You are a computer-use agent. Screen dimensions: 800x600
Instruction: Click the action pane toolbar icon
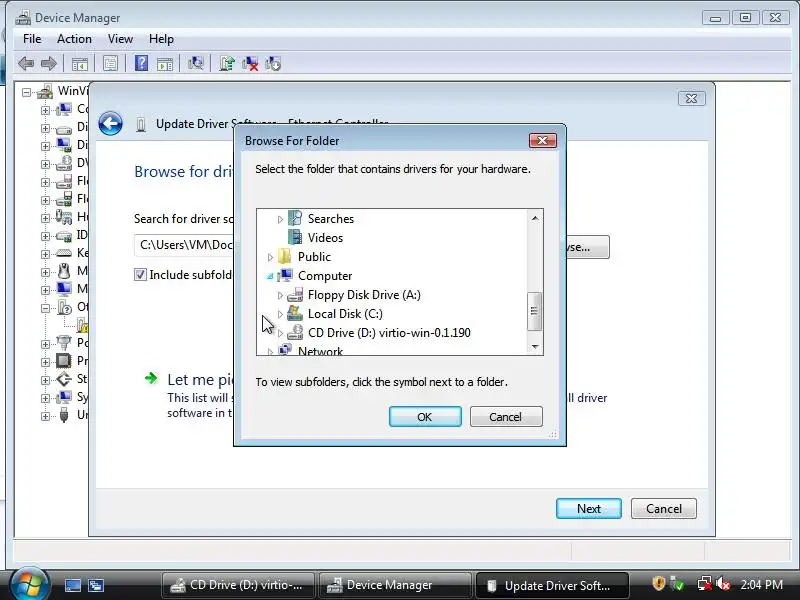click(165, 64)
